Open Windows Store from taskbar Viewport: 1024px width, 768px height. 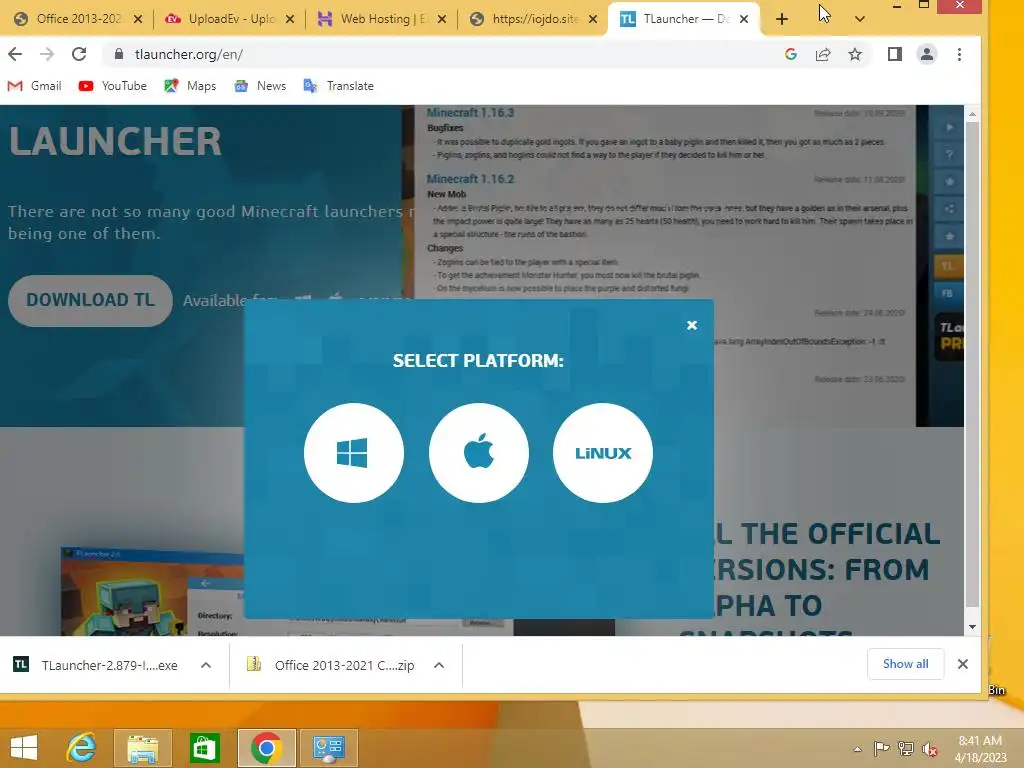pos(204,748)
